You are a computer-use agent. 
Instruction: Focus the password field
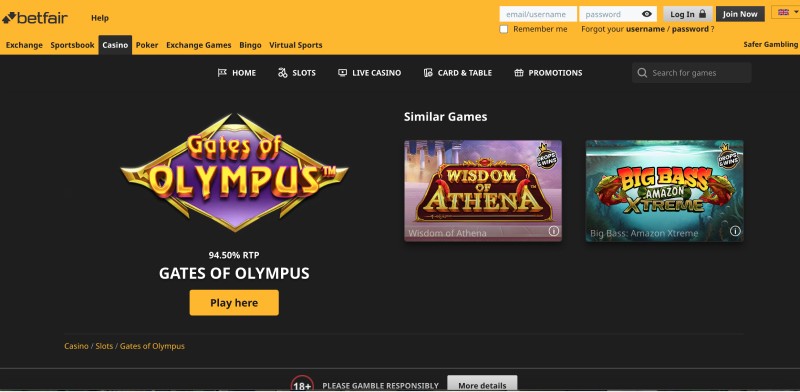[618, 14]
